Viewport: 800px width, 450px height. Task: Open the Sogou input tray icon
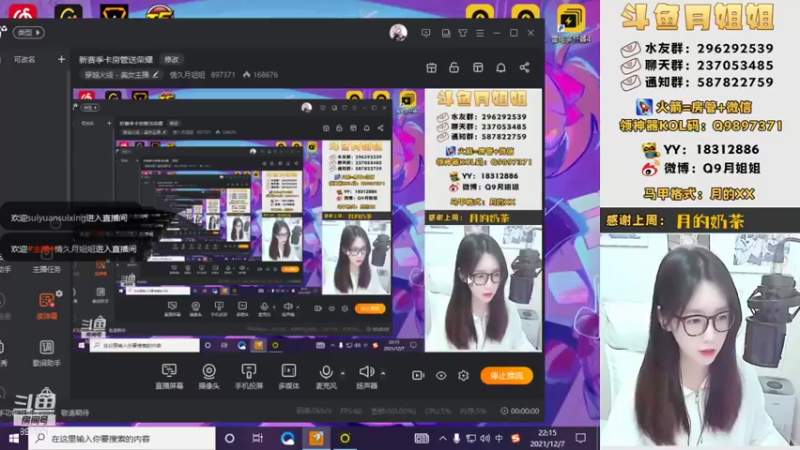515,438
